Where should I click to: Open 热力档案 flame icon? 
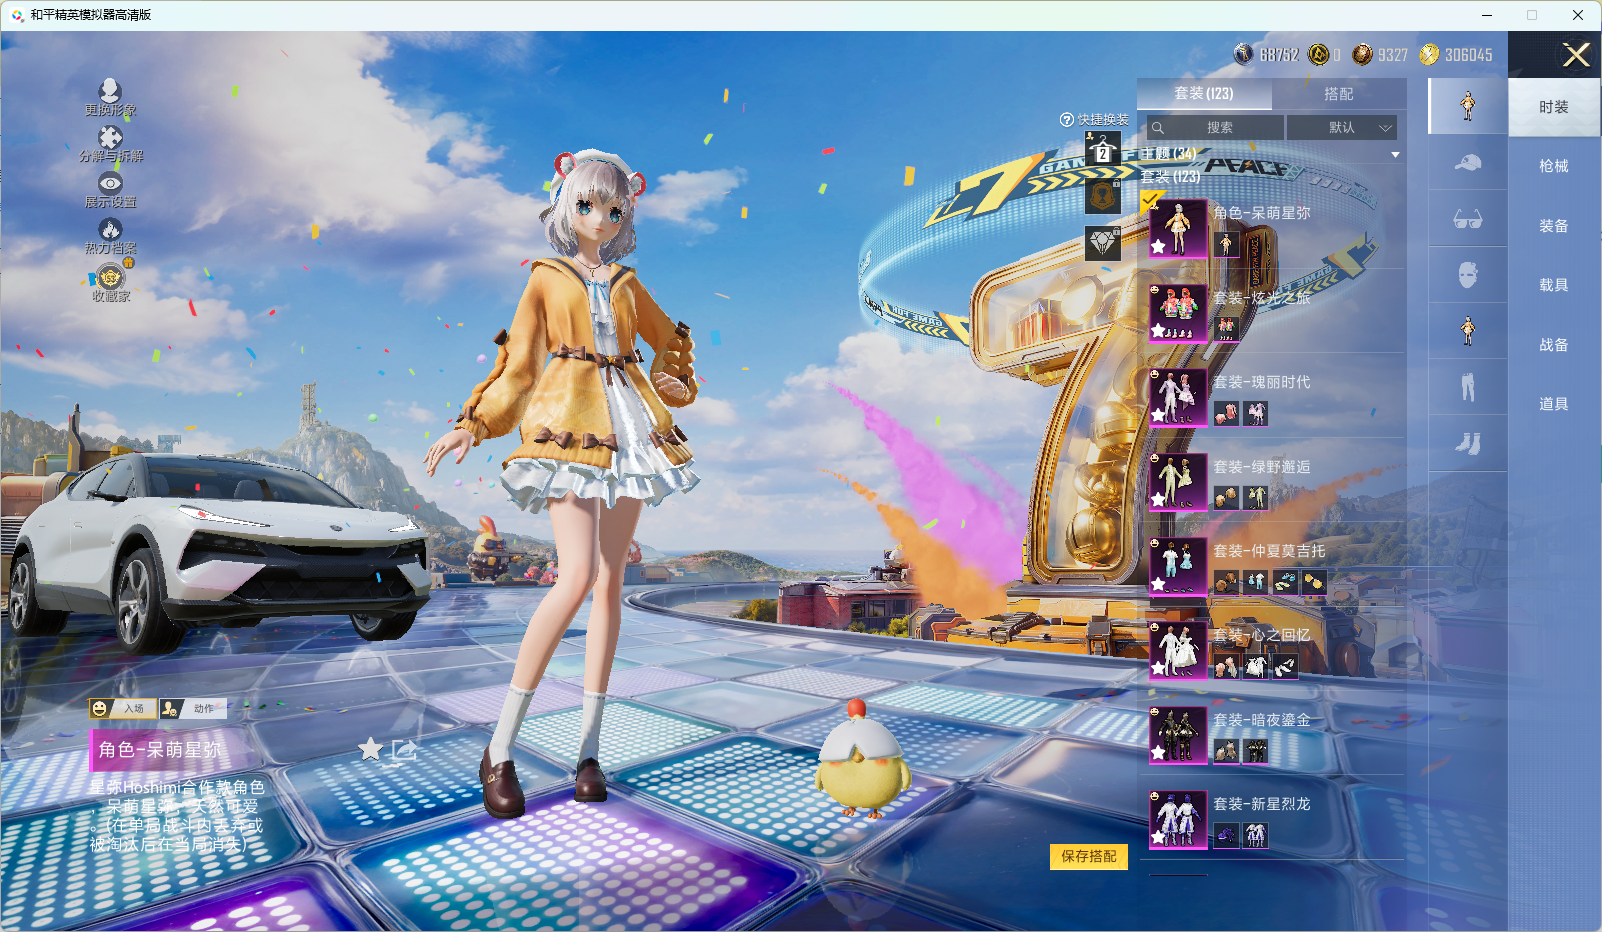(x=110, y=229)
